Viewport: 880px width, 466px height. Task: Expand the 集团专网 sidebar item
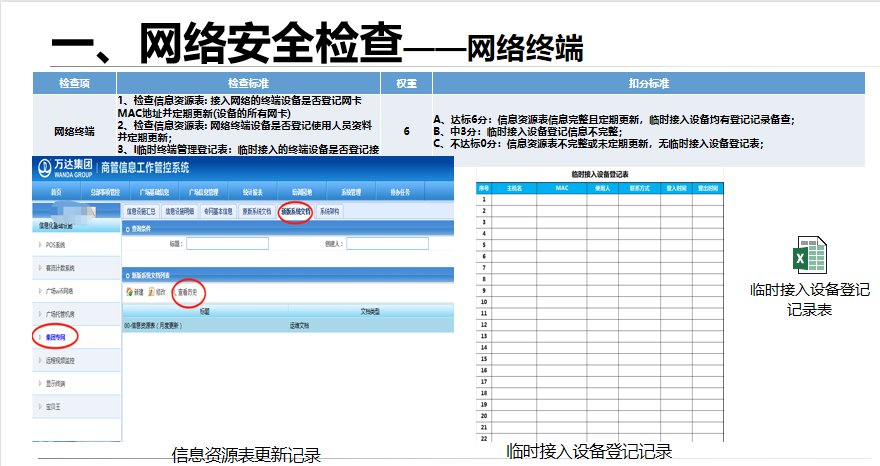tap(76, 337)
